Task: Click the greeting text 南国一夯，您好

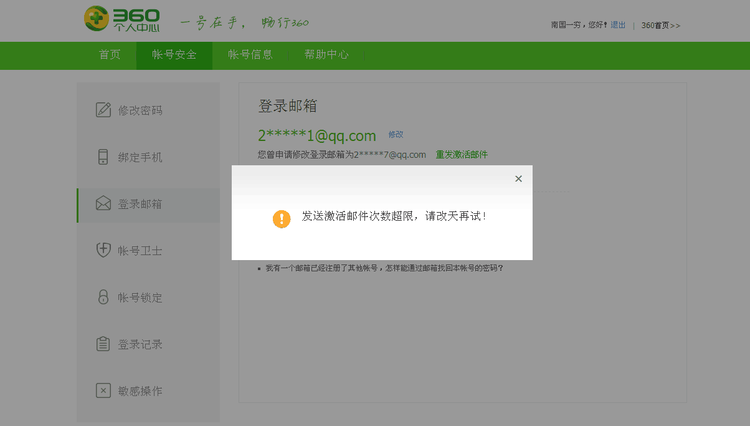Action: (x=579, y=25)
